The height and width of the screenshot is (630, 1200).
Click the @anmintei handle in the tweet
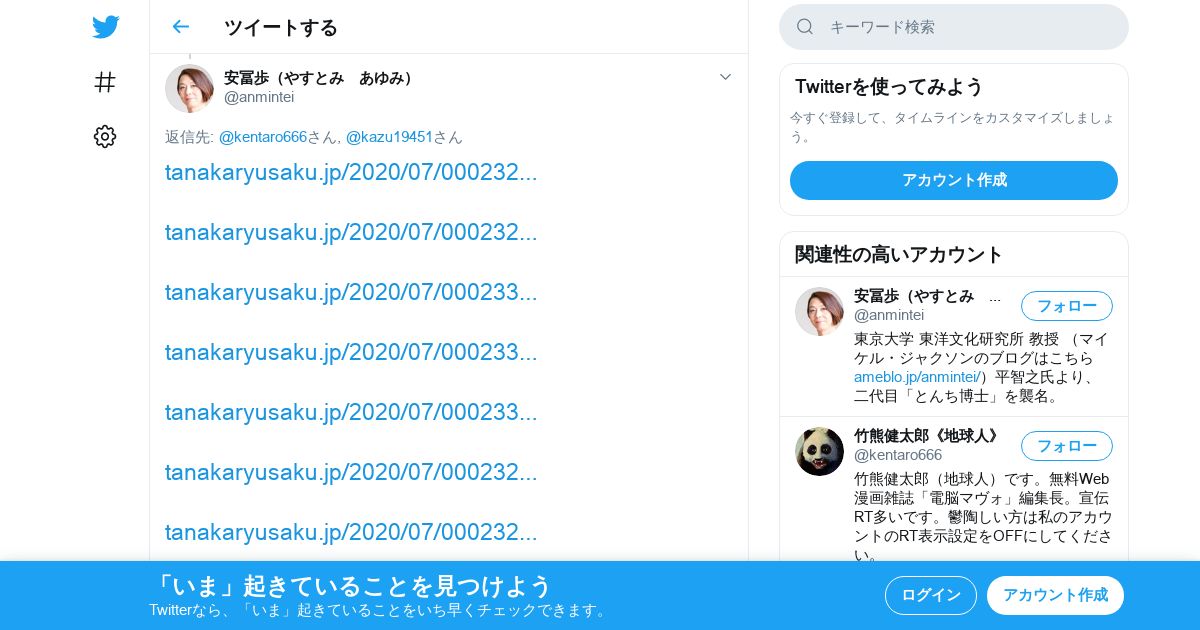(259, 97)
